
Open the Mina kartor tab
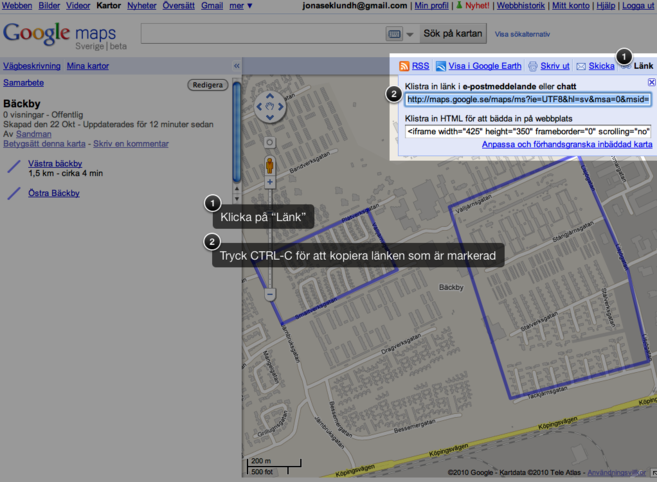[x=89, y=66]
